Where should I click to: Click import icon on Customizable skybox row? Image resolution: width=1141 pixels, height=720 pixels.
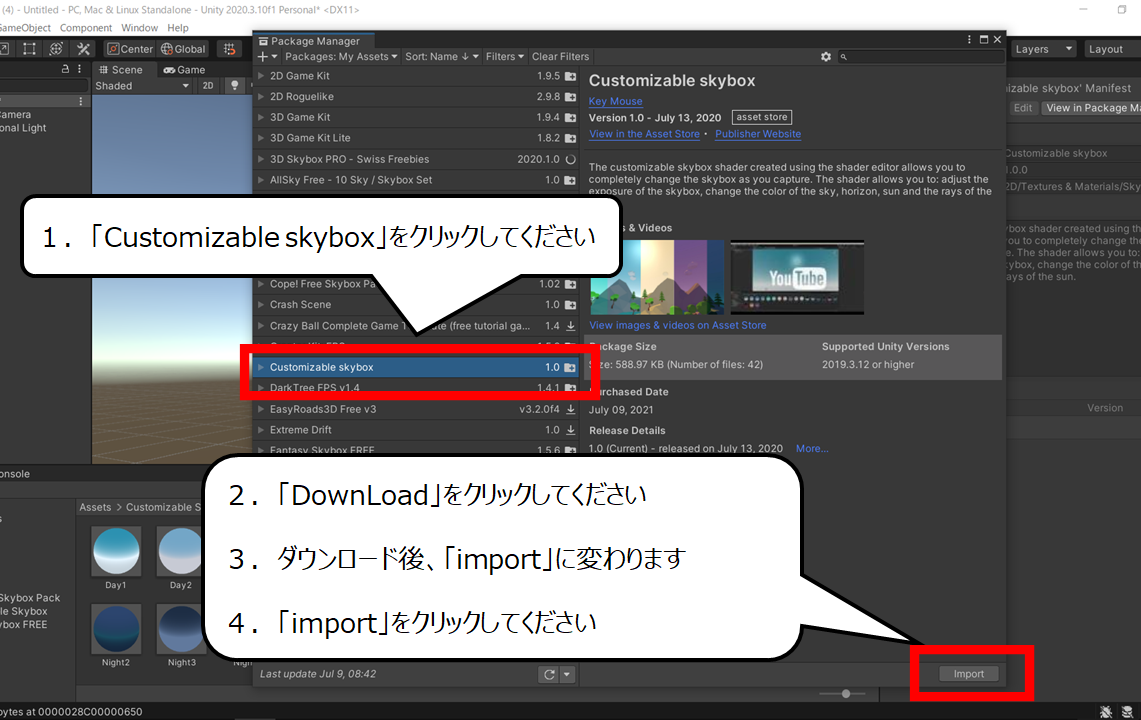[570, 368]
